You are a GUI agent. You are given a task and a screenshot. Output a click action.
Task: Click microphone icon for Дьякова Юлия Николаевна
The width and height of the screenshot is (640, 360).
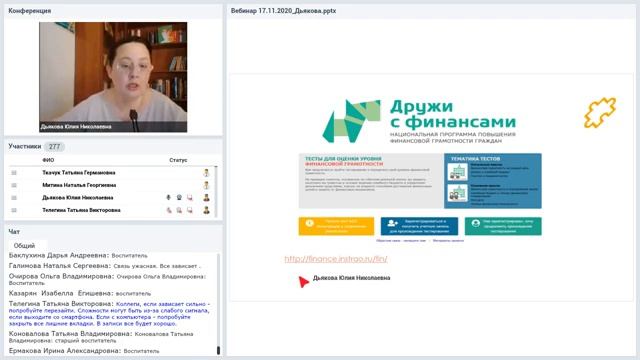tap(169, 198)
